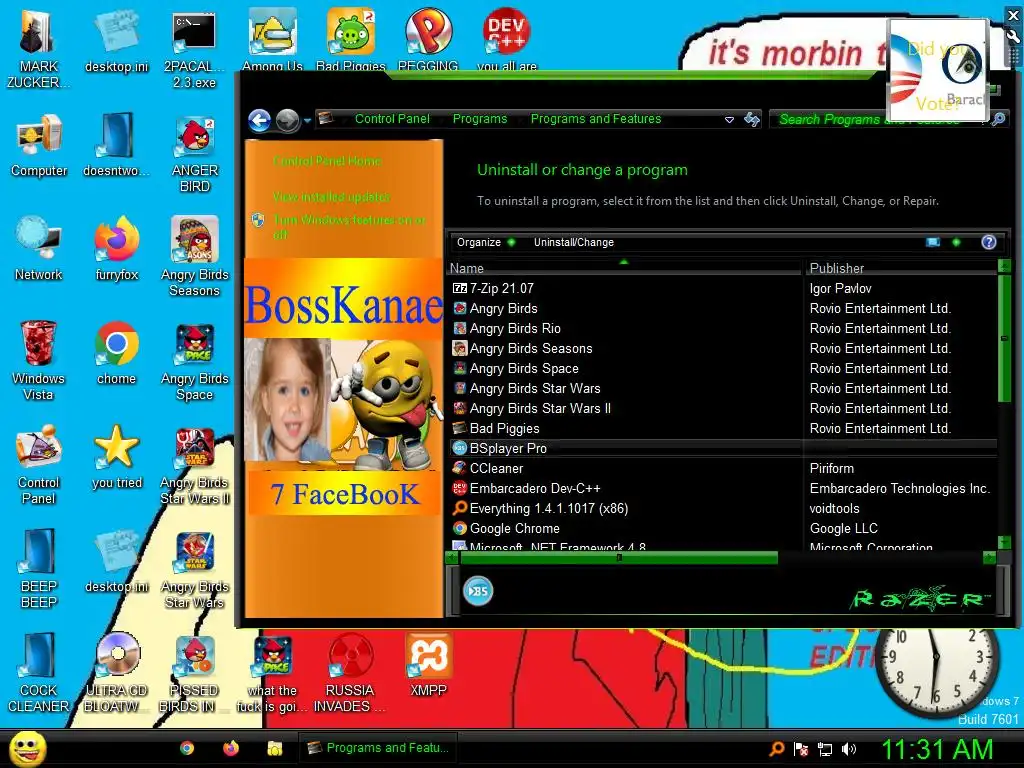Screen dimensions: 1024x768
Task: Select the BSplayer Pro program row
Action: [722, 449]
